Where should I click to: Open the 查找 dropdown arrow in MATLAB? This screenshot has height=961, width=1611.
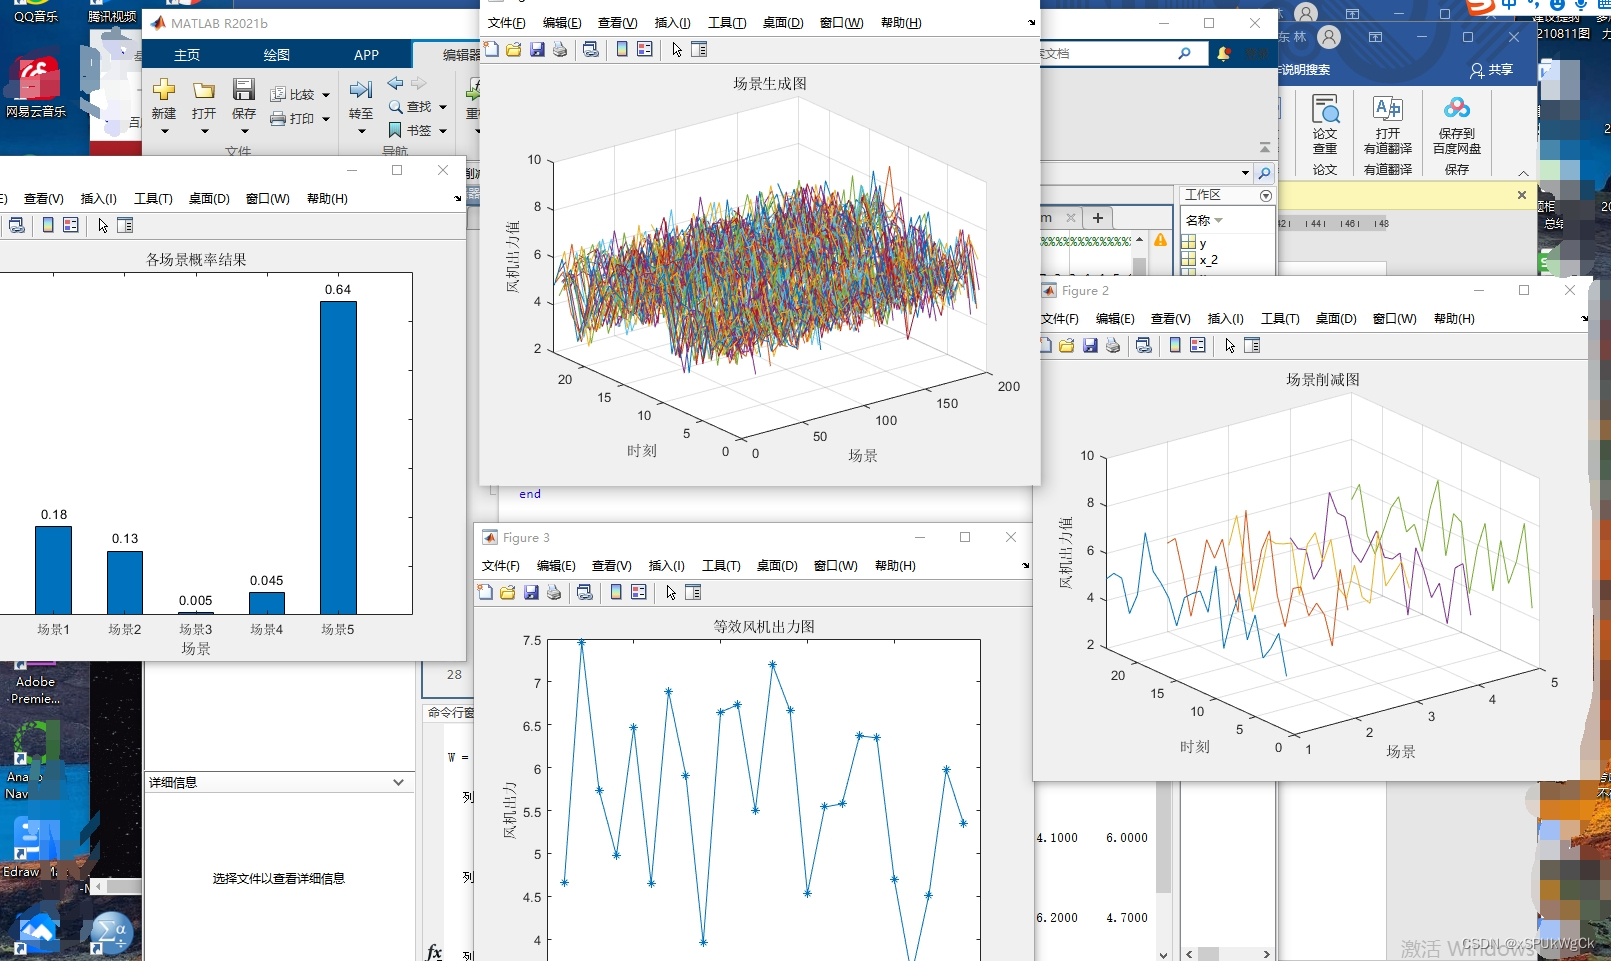point(443,107)
